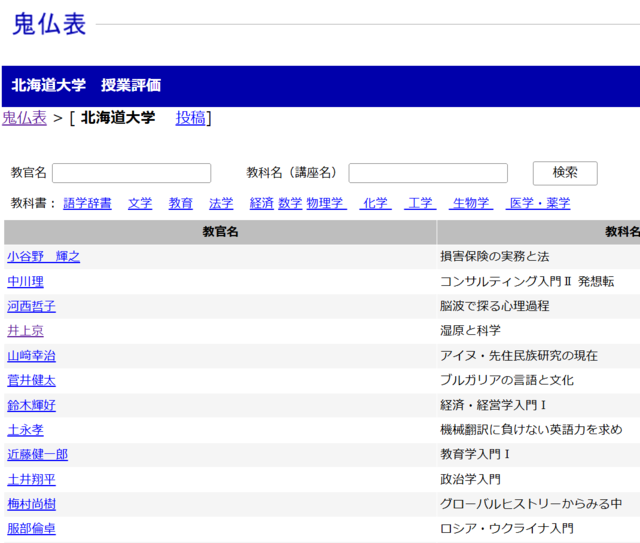Open the 投稿 link

point(190,118)
